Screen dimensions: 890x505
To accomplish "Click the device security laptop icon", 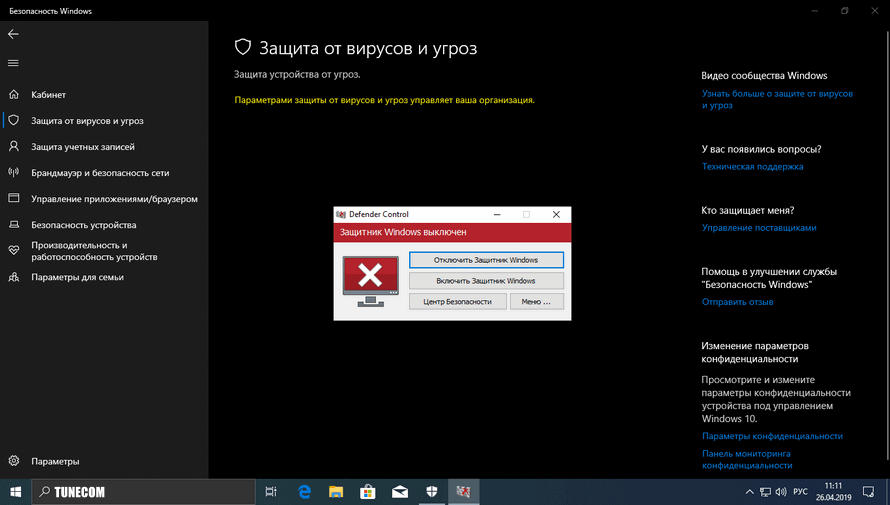I will pyautogui.click(x=14, y=225).
